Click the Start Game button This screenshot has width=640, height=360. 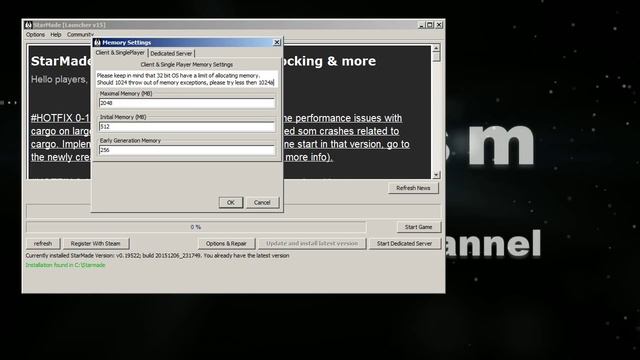418,227
